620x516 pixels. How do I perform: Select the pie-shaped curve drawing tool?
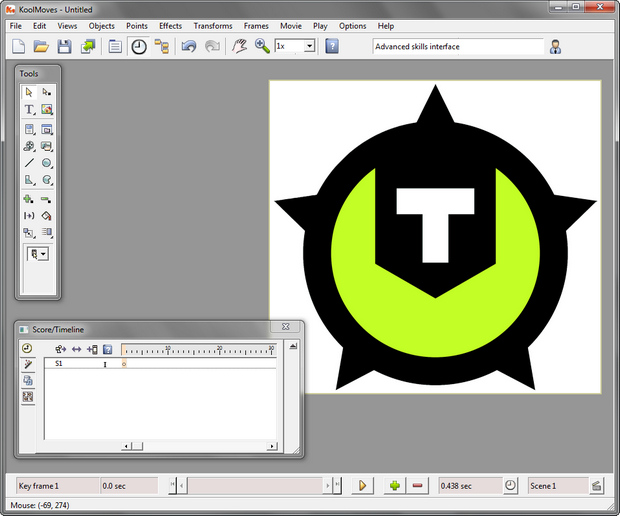(x=47, y=180)
